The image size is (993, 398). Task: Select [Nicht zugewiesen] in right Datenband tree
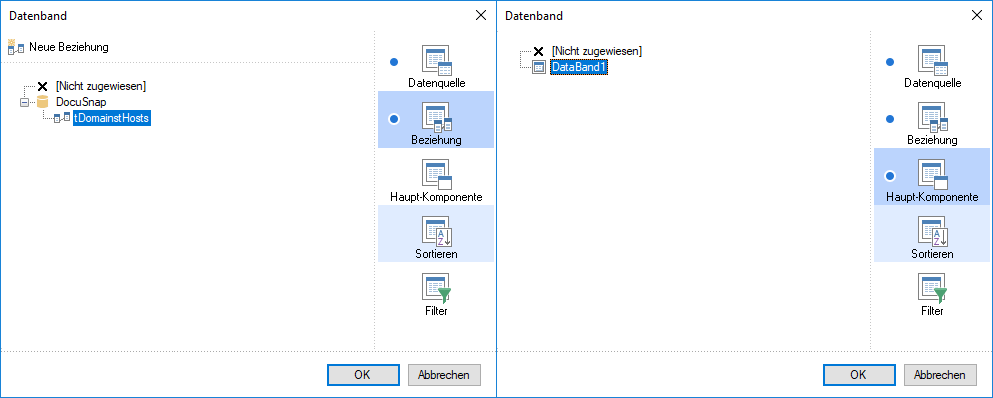tap(597, 51)
